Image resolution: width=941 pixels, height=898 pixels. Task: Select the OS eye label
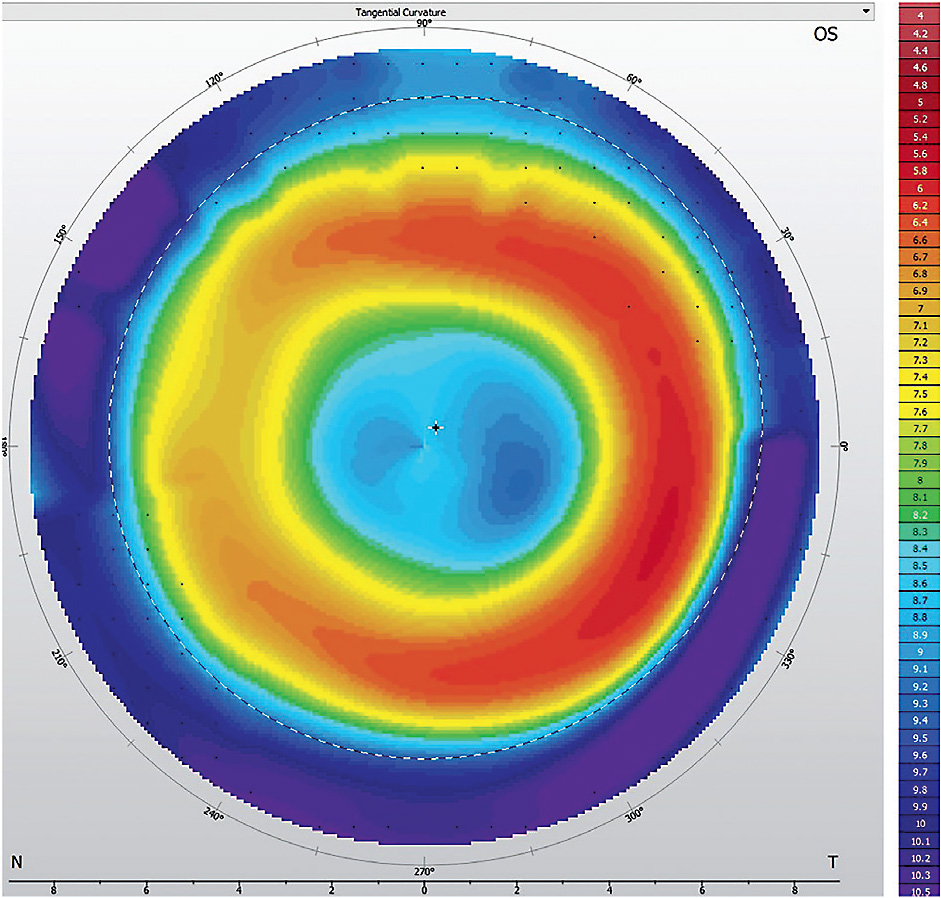[826, 33]
